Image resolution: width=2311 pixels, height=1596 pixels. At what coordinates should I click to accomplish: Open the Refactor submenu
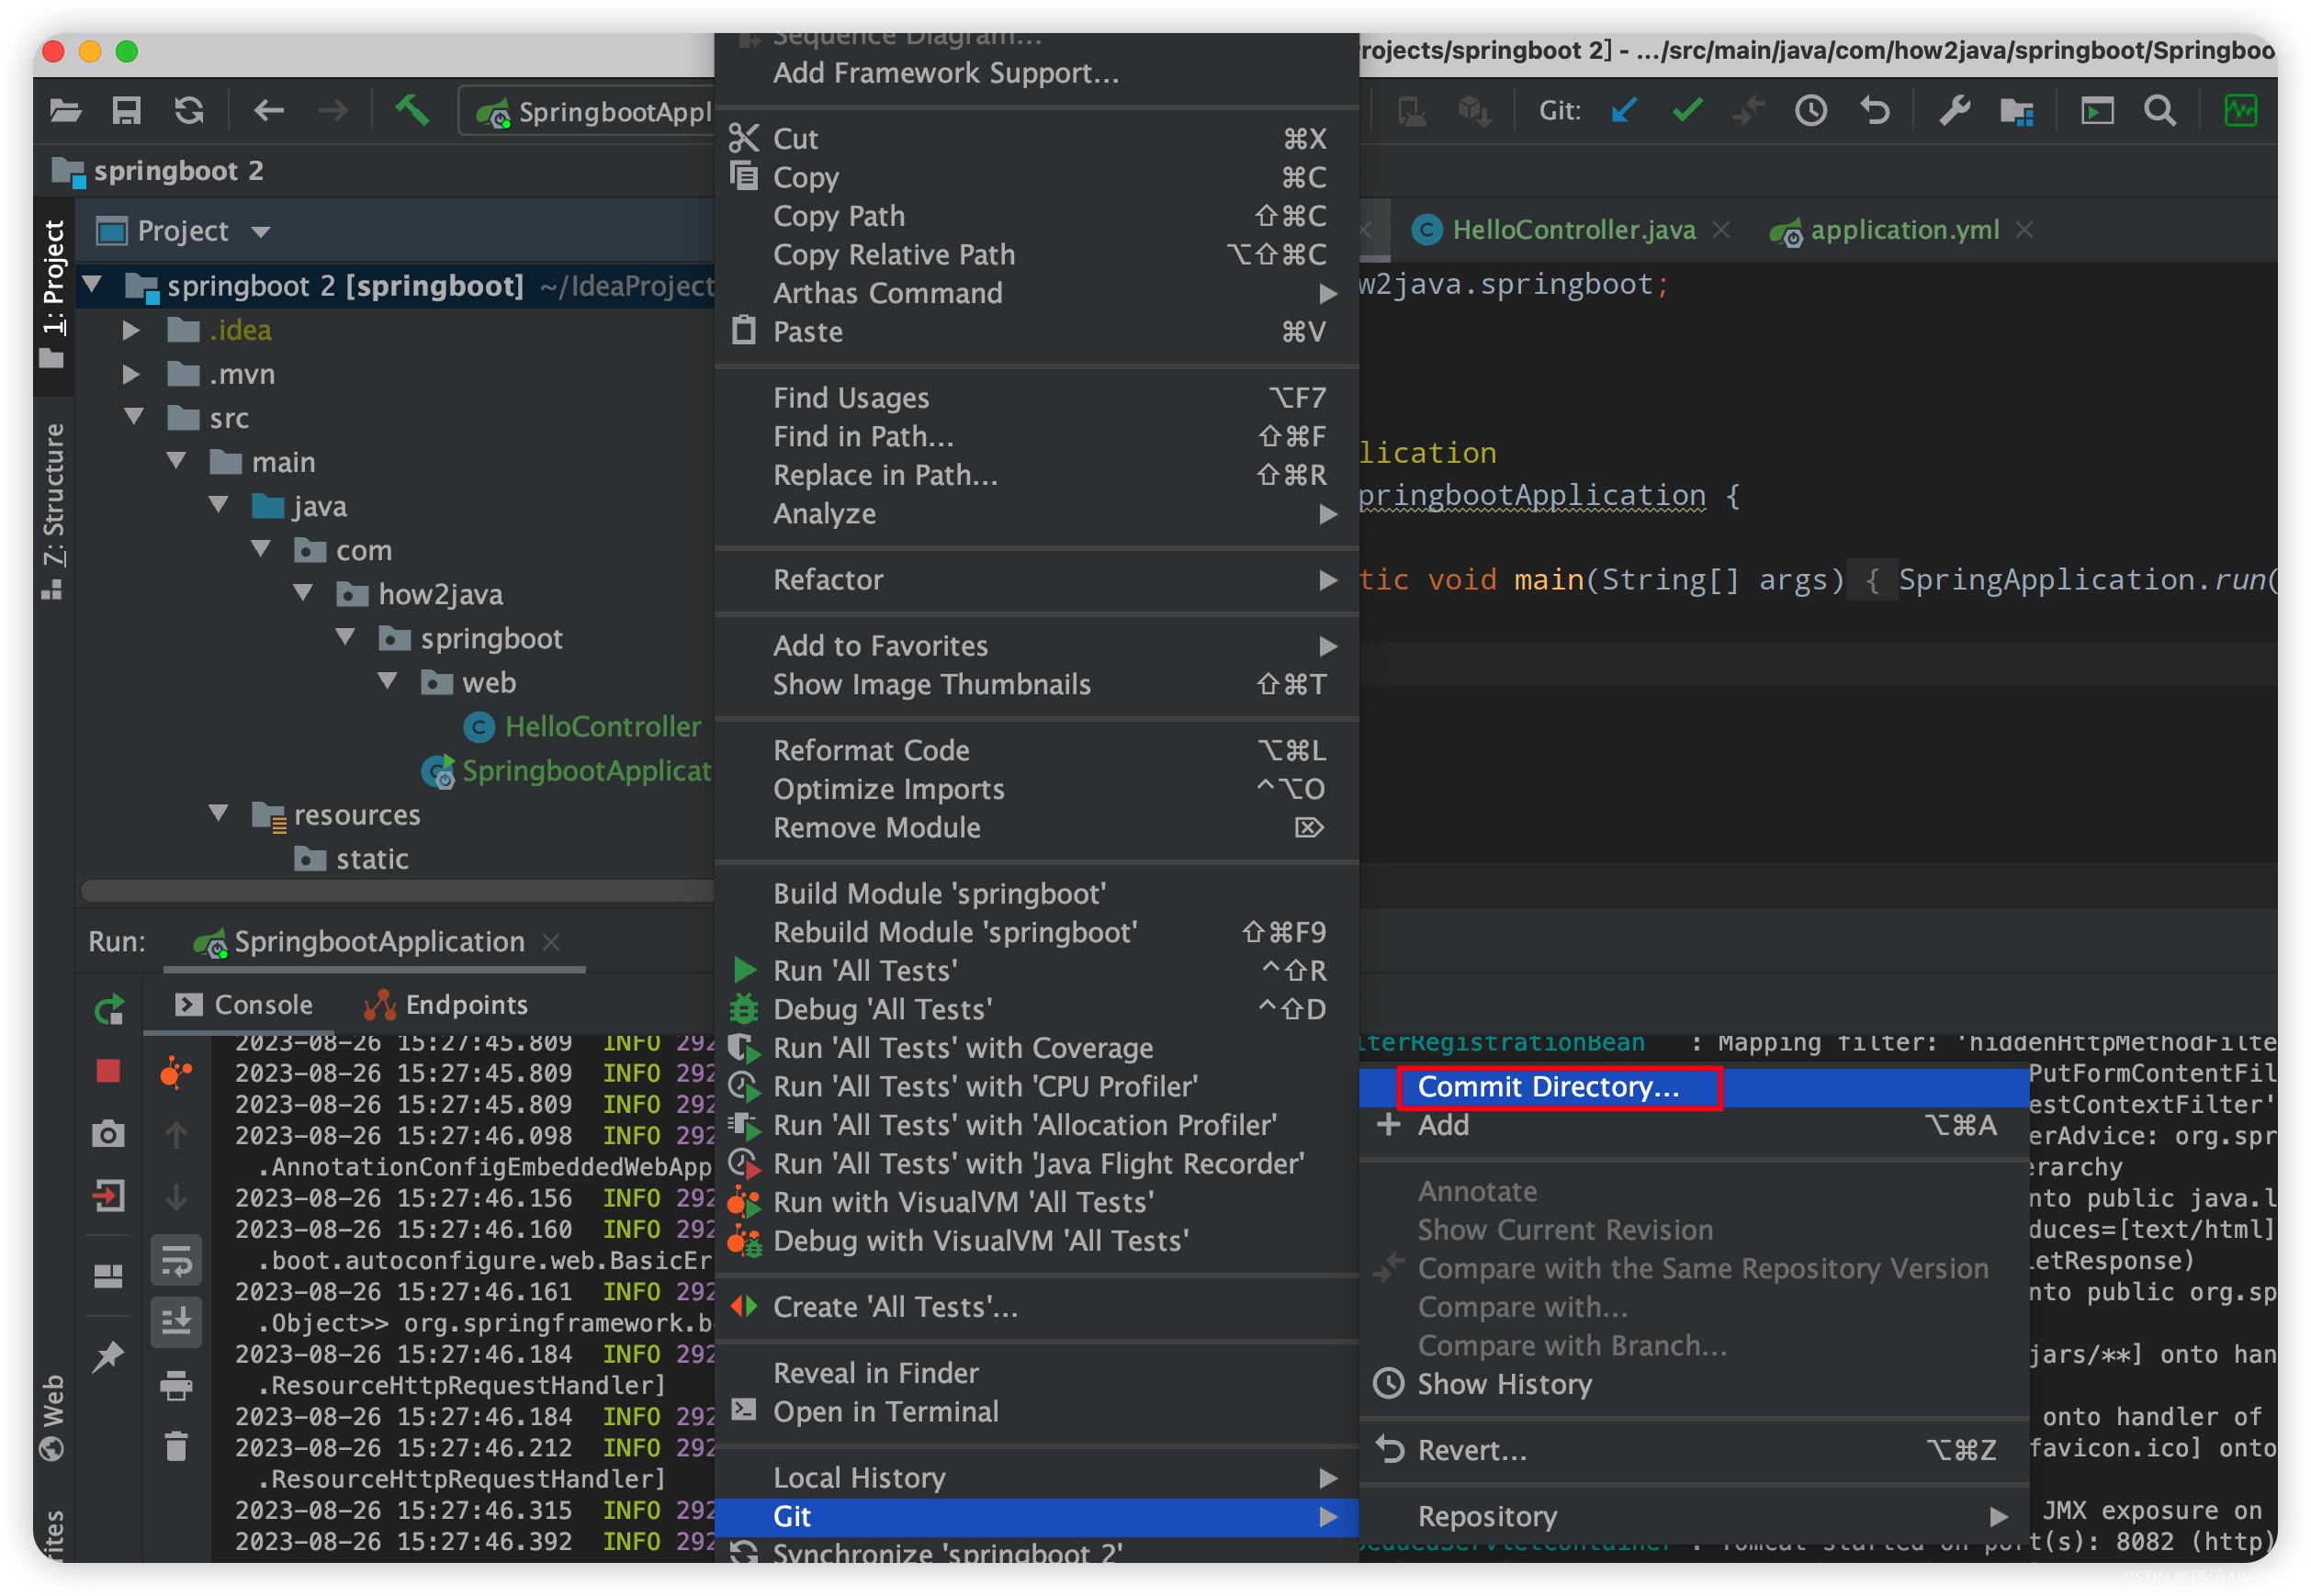coord(1037,580)
